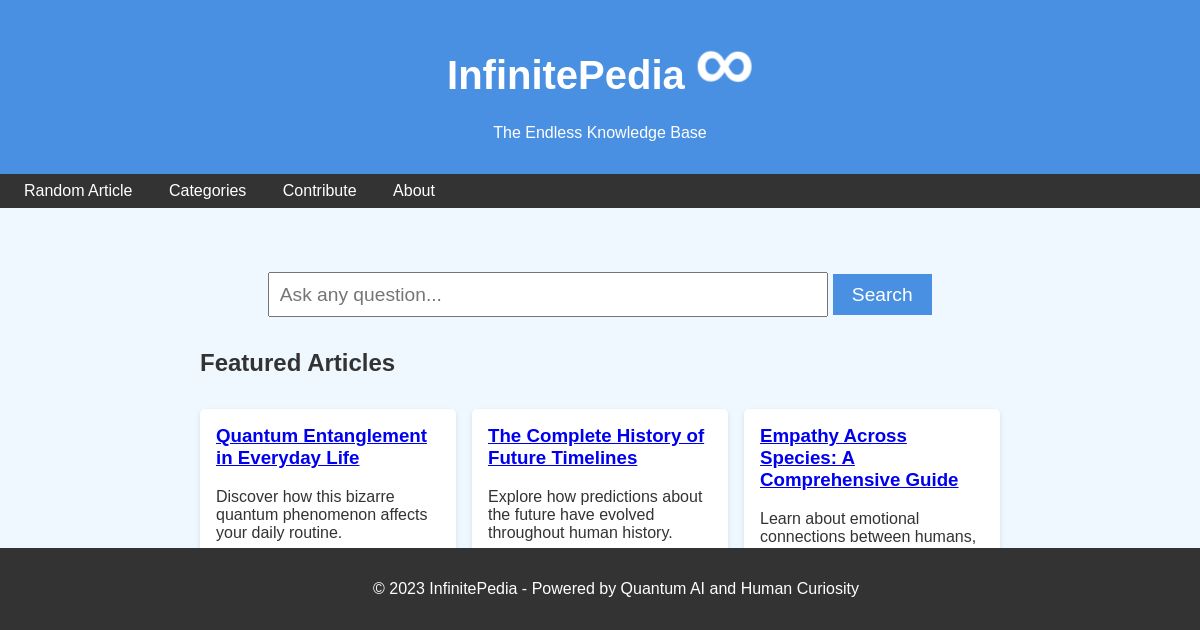The height and width of the screenshot is (630, 1200).
Task: Open The Complete History of Future Timelines
Action: (596, 447)
